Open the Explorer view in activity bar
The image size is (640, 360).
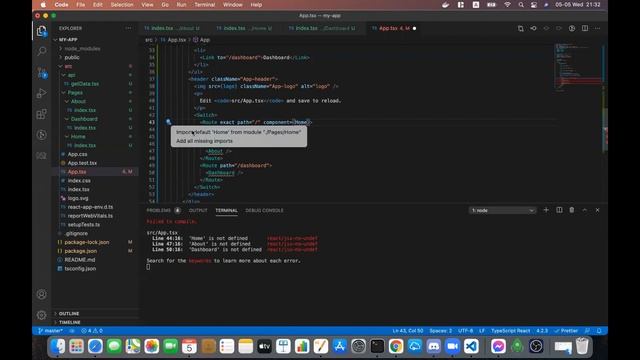click(42, 31)
